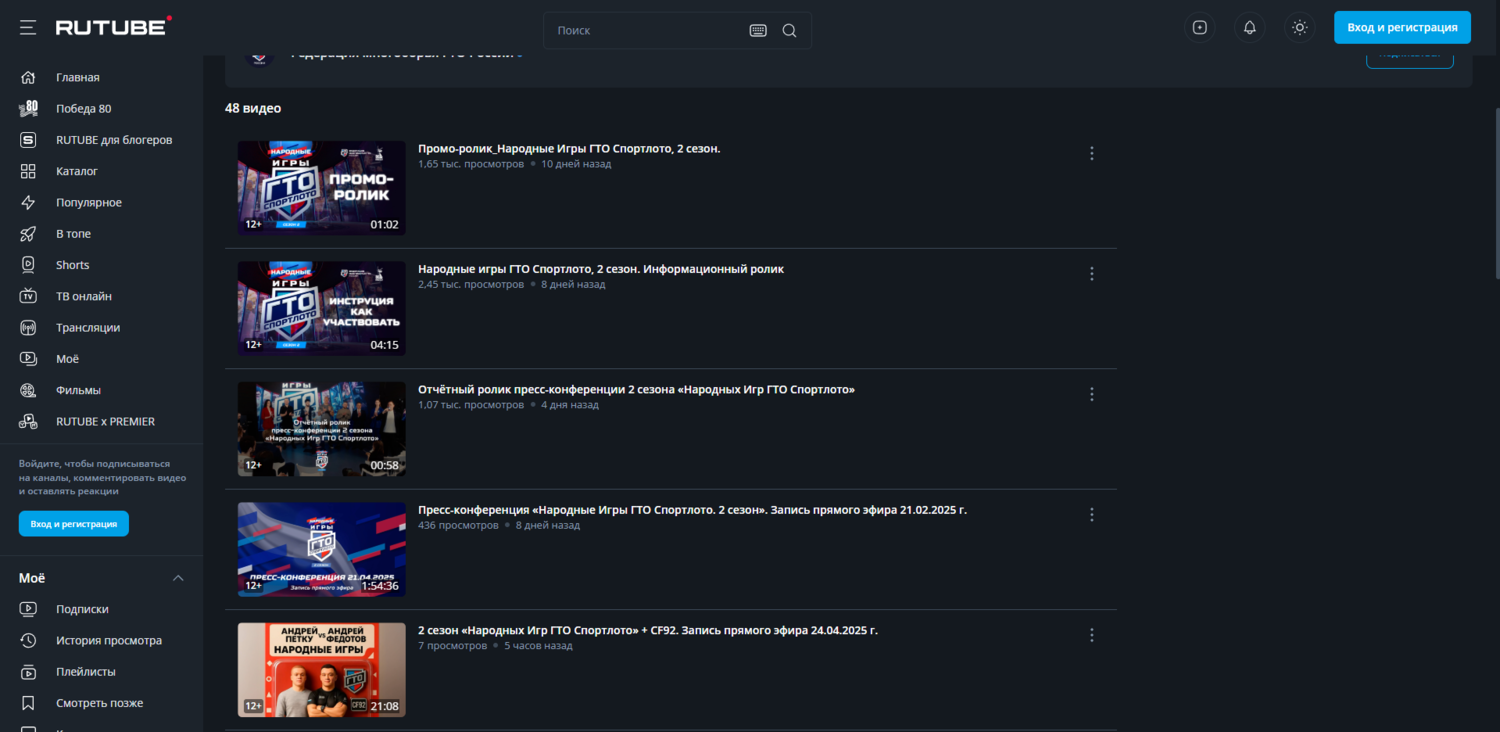
Task: Click the Каталог grid icon
Action: 28,171
